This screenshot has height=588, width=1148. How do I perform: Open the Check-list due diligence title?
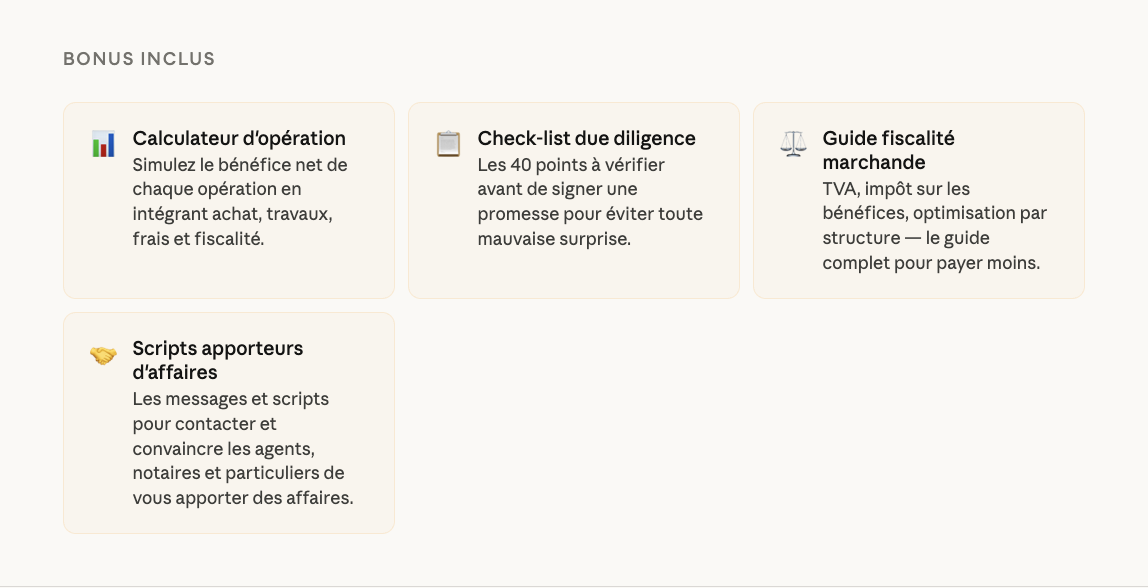click(586, 138)
